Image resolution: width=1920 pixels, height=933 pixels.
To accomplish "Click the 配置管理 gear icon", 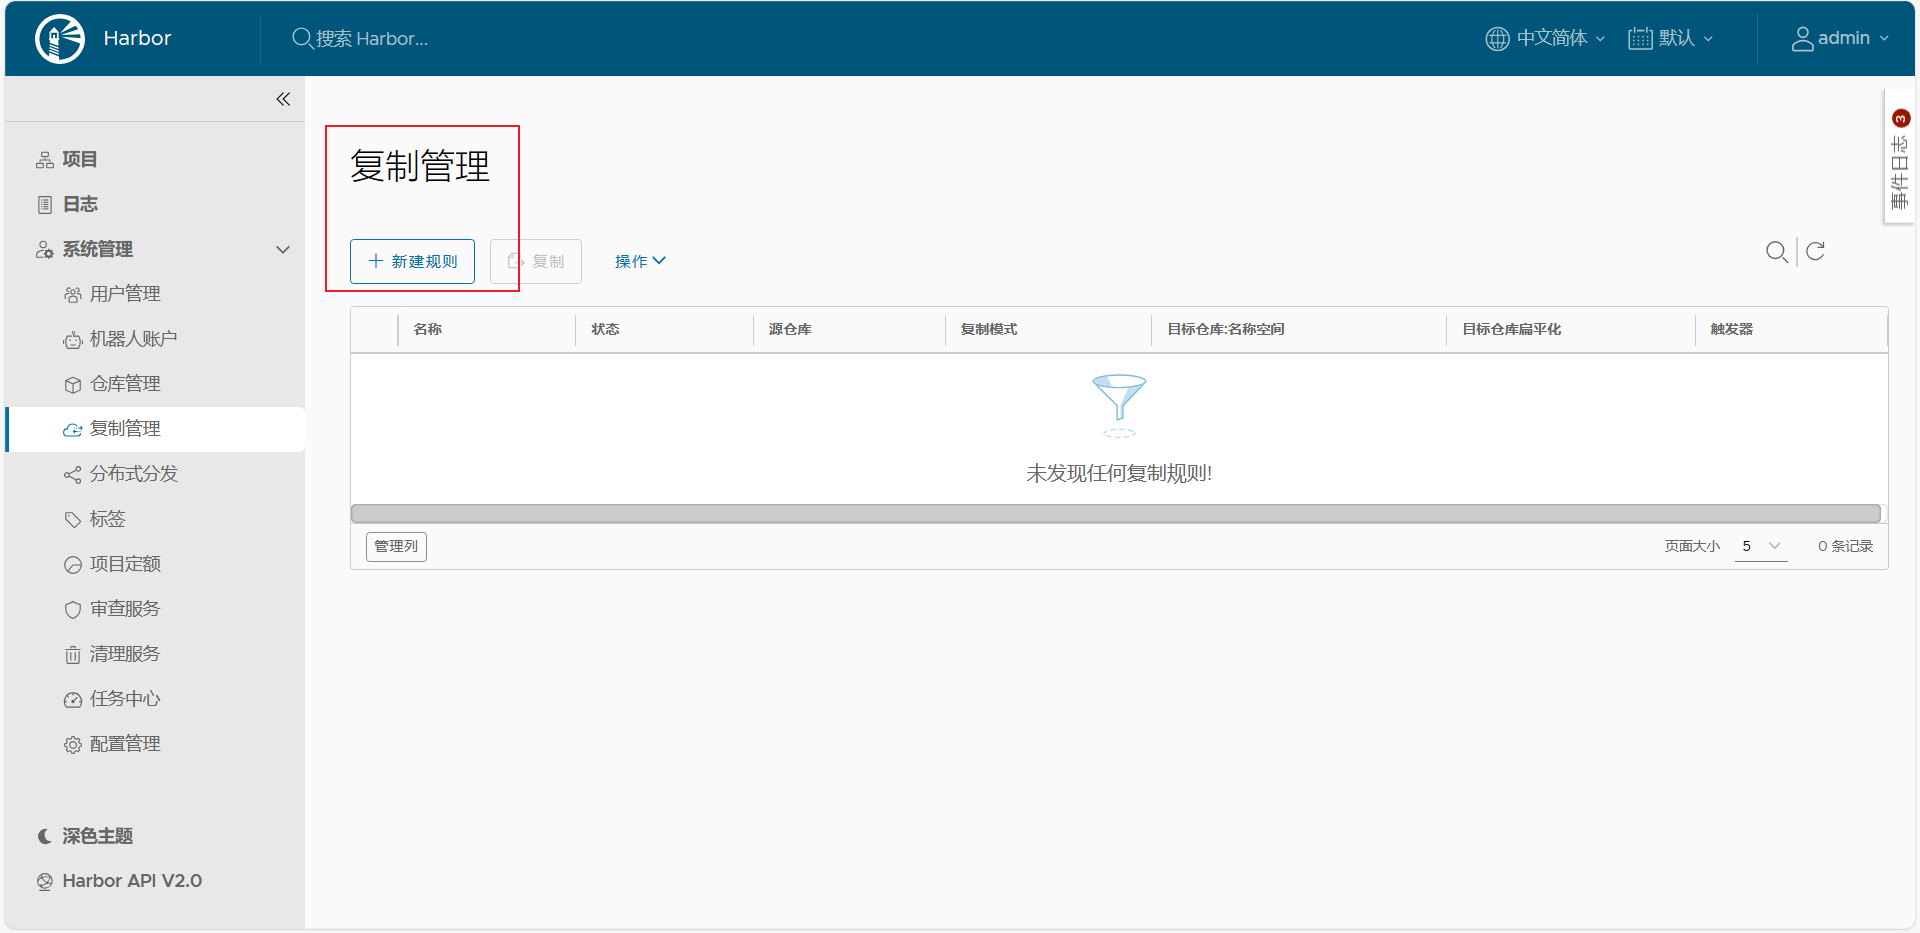I will 73,745.
